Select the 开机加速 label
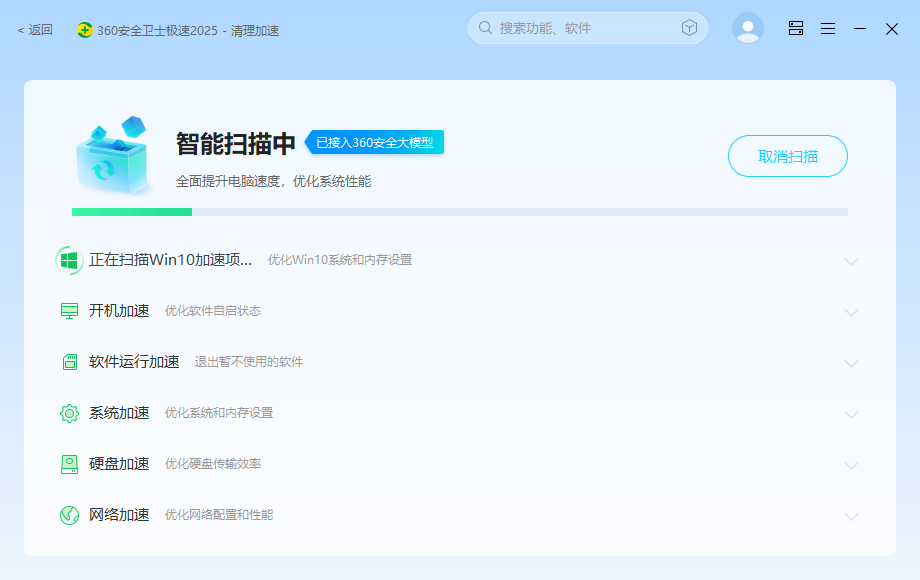 point(119,311)
